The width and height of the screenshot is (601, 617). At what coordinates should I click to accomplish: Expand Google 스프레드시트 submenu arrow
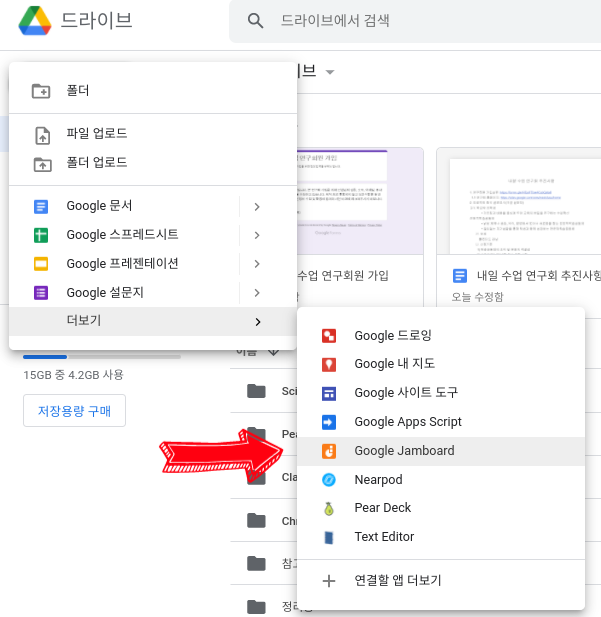click(x=257, y=235)
